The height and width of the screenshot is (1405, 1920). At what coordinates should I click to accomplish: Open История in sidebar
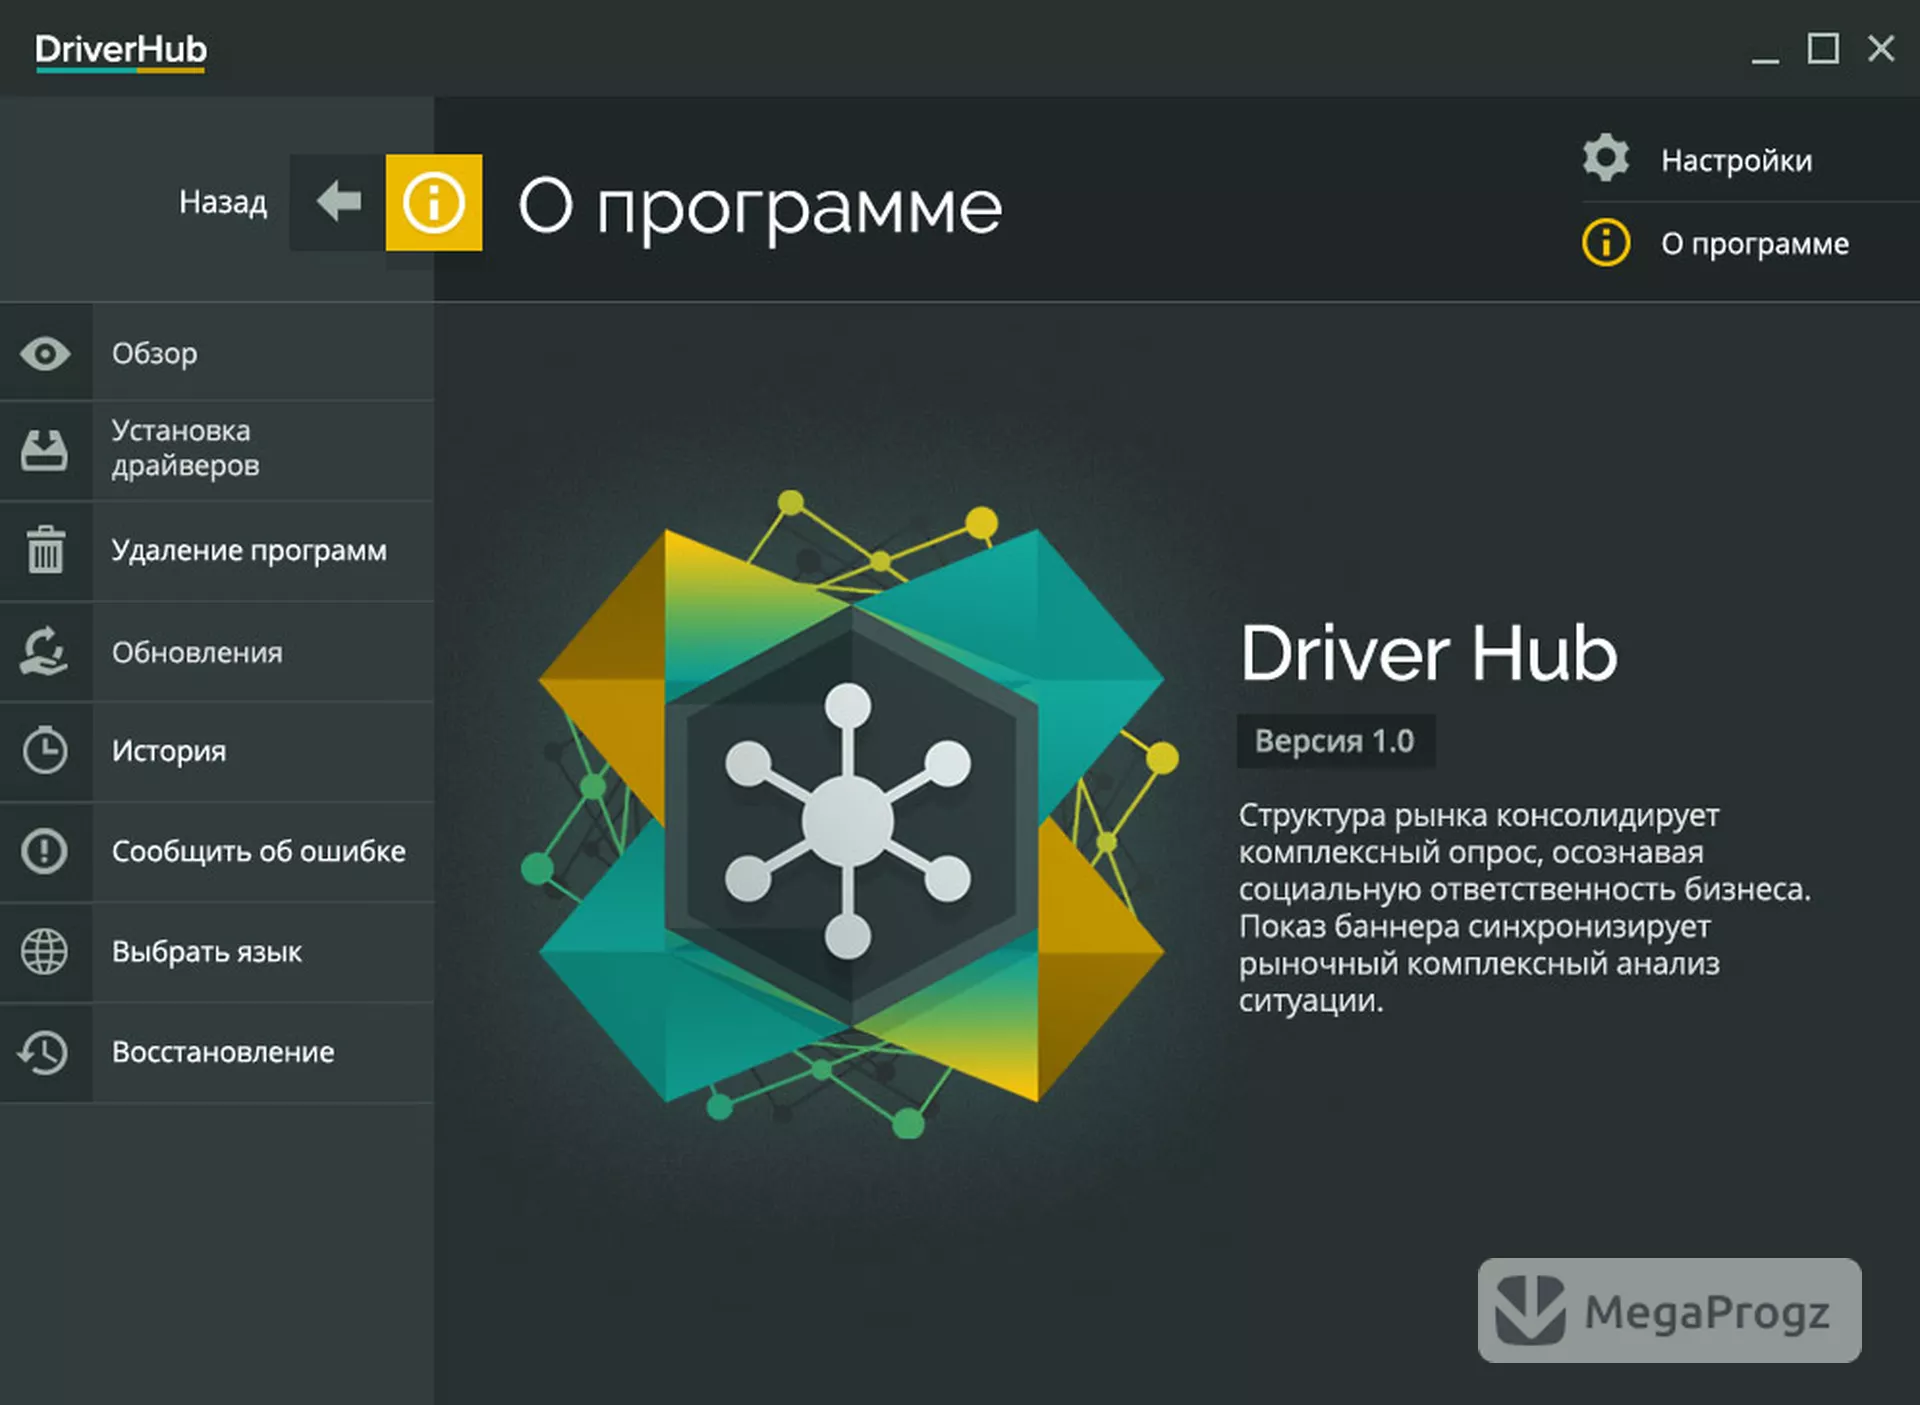click(217, 751)
